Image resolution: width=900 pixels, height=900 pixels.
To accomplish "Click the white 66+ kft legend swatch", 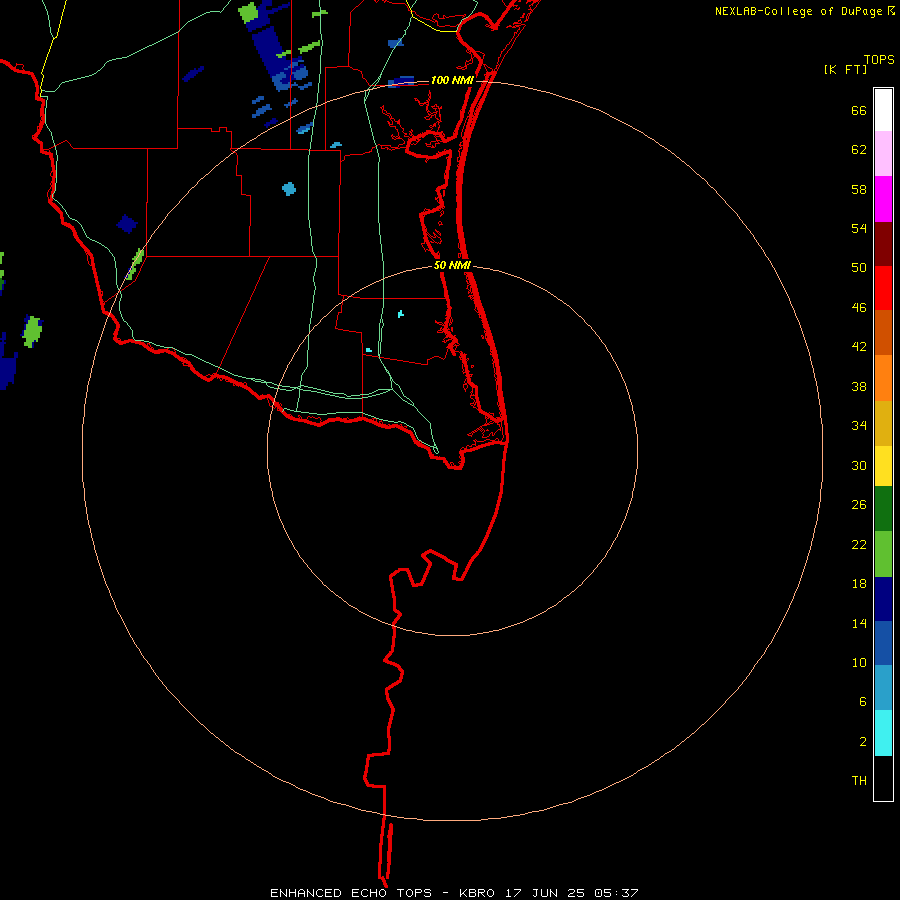I will pyautogui.click(x=883, y=110).
